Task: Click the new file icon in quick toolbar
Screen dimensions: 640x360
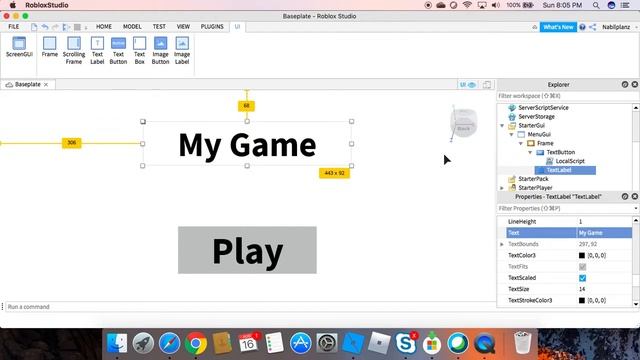Action: pos(34,27)
